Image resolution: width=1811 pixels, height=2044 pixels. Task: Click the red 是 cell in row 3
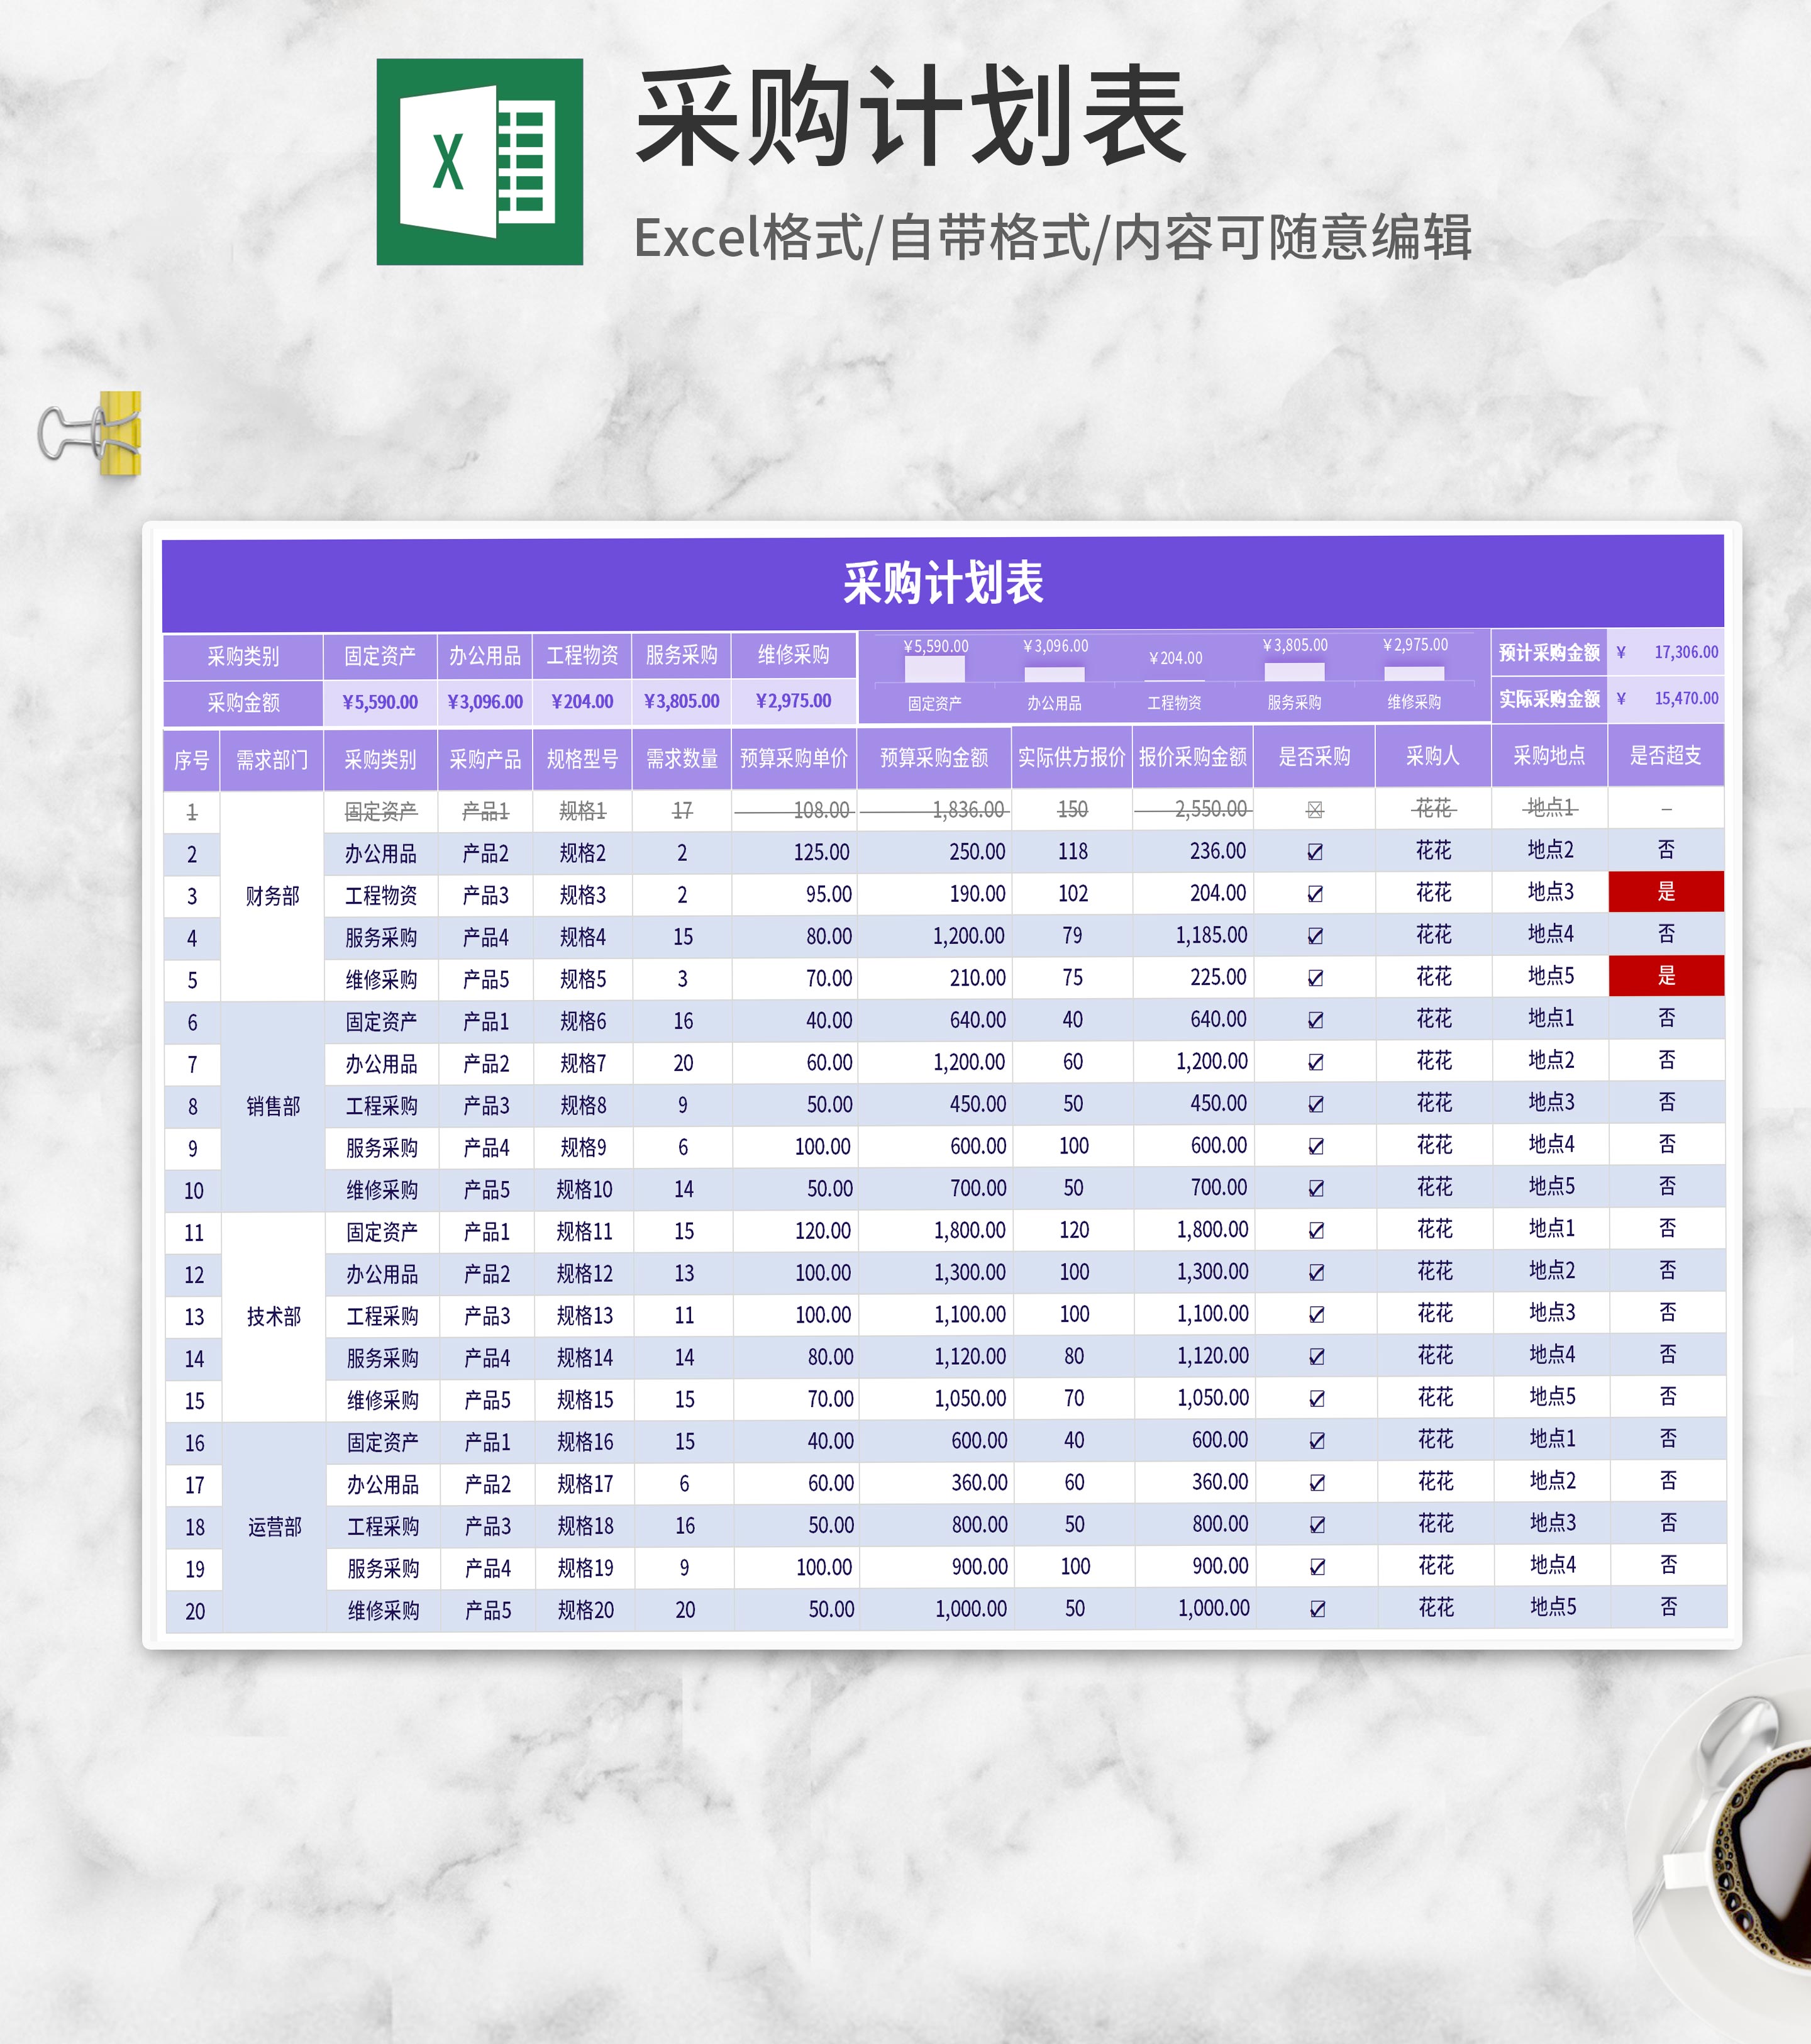(x=1665, y=892)
